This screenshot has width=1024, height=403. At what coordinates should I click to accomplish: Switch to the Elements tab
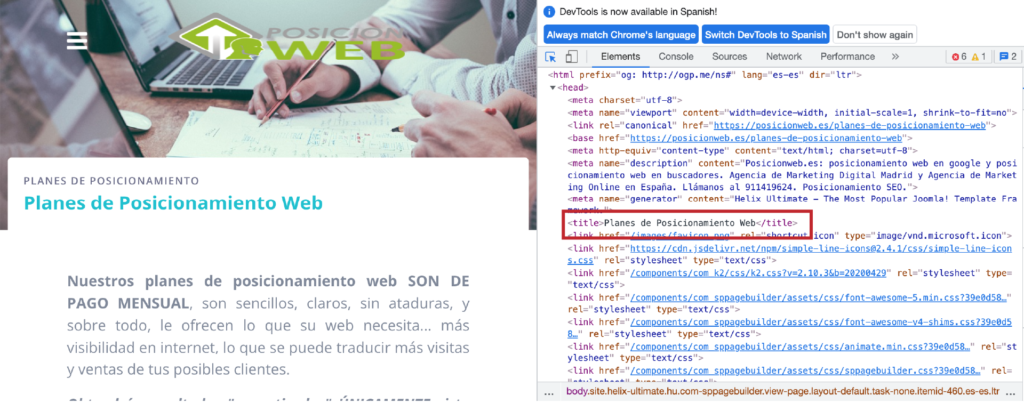[620, 57]
